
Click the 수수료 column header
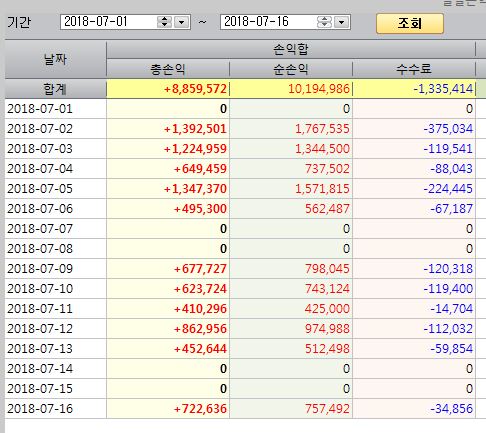(414, 69)
